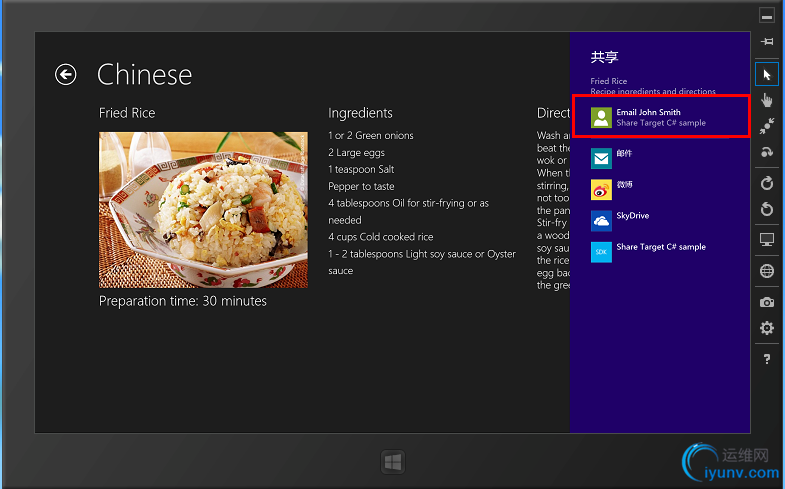Click '2 Large eggs' ingredient

pos(356,153)
